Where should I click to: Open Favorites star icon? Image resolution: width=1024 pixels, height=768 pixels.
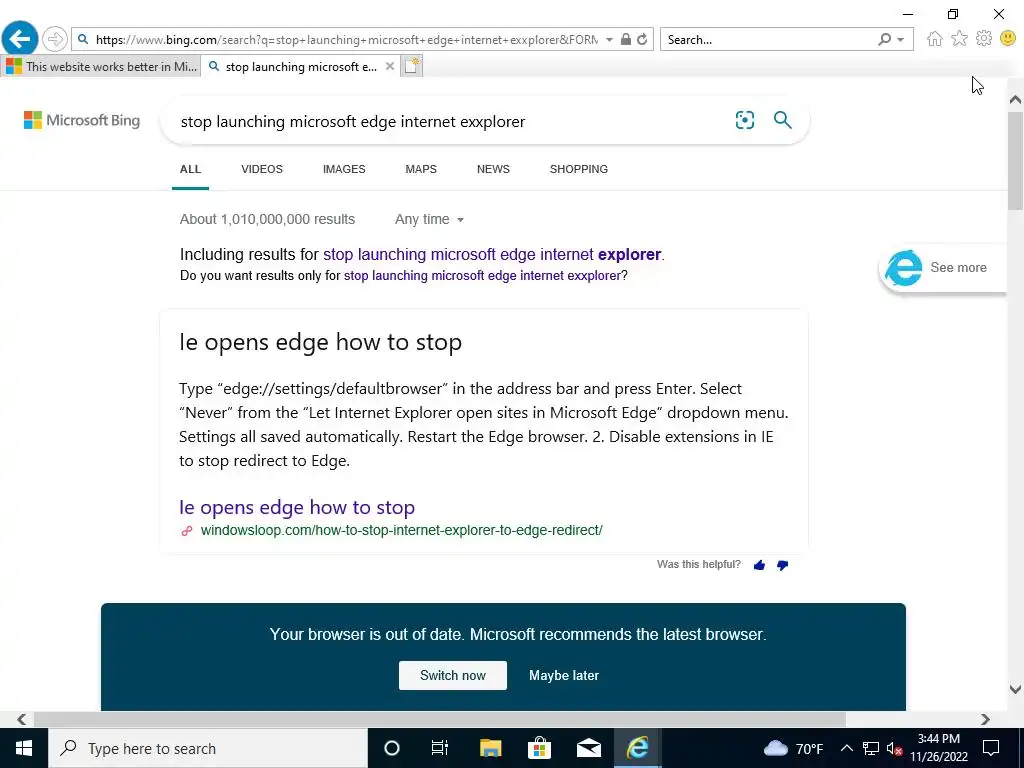(x=959, y=39)
